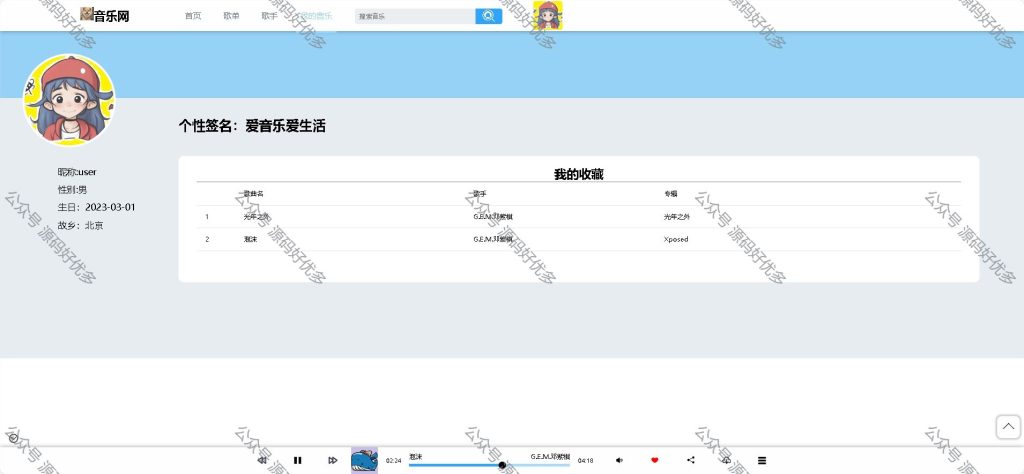Click the 音乐网 site logo
The image size is (1024, 474).
pyautogui.click(x=104, y=16)
